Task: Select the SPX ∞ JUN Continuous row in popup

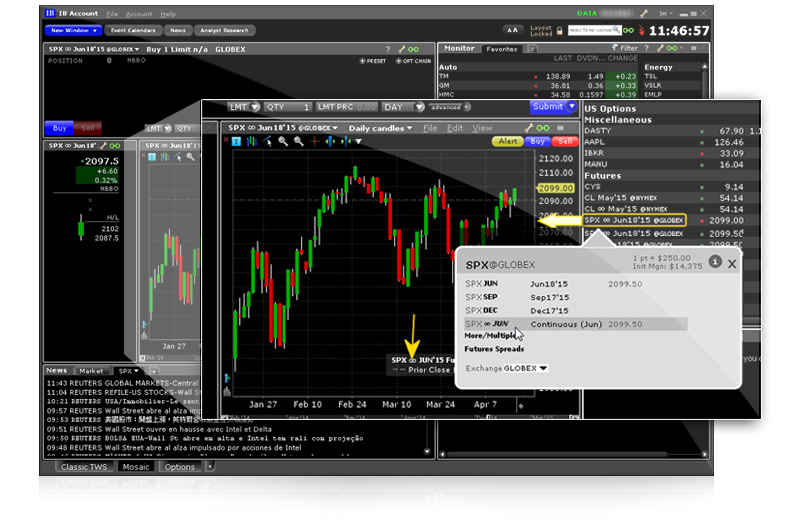Action: pyautogui.click(x=576, y=324)
